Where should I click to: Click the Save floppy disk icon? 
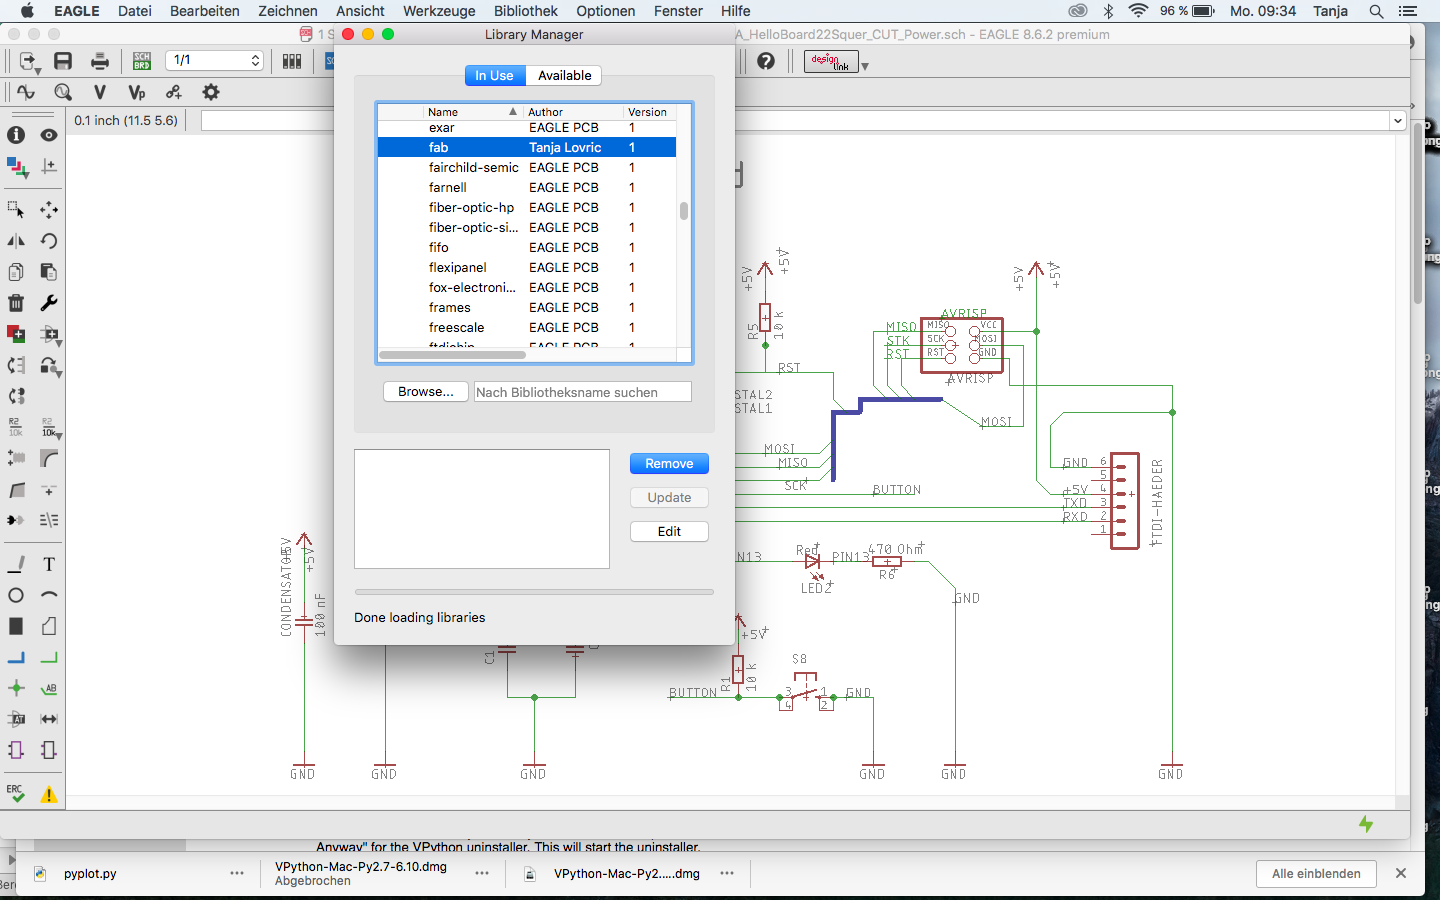[63, 61]
